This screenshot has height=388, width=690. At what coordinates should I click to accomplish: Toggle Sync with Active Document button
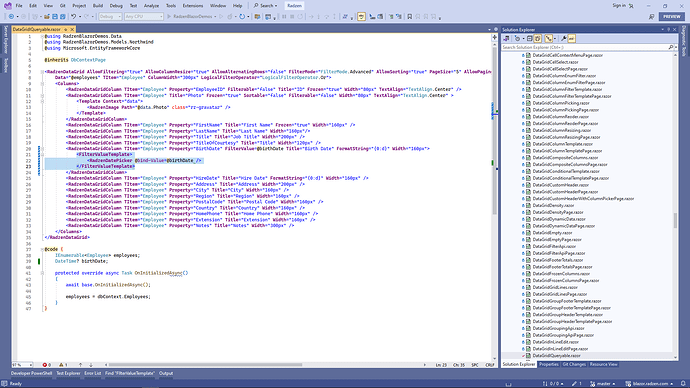click(548, 39)
